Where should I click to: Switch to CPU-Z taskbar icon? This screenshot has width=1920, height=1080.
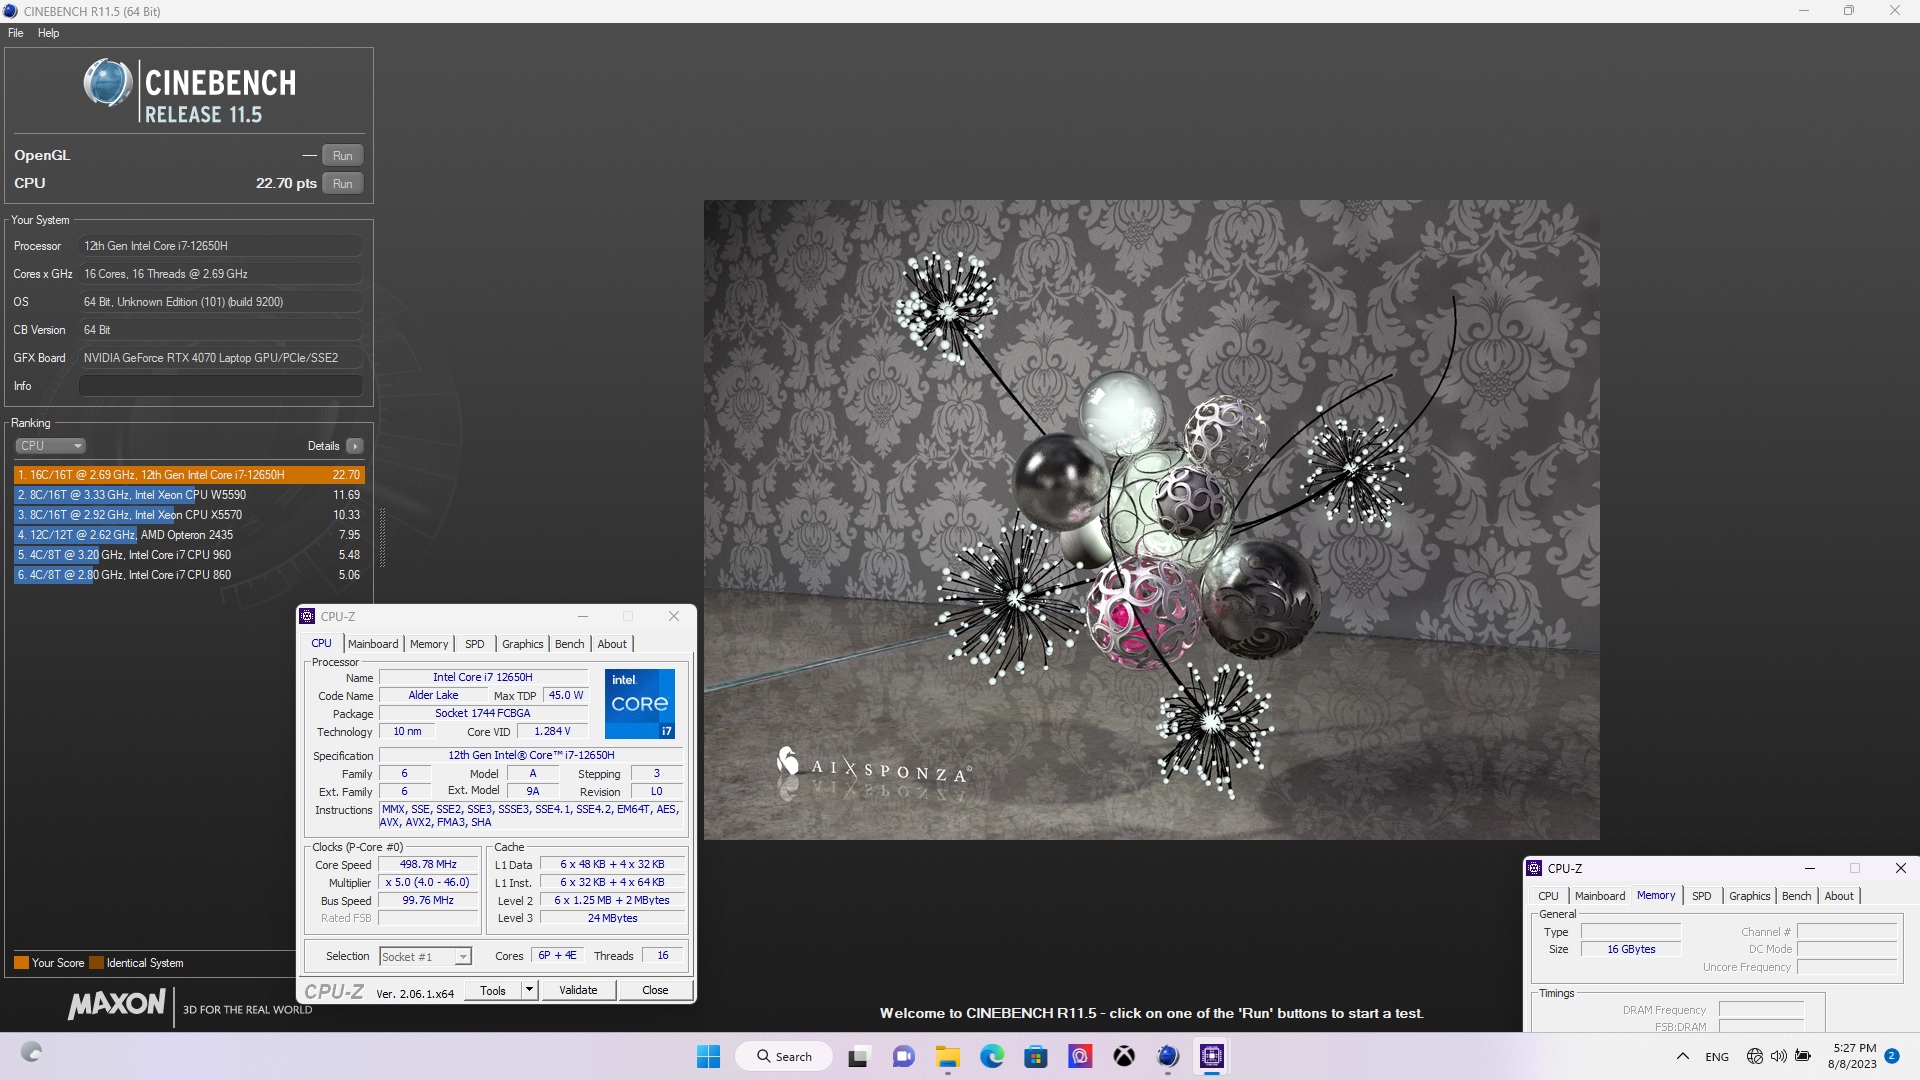[x=1212, y=1057]
